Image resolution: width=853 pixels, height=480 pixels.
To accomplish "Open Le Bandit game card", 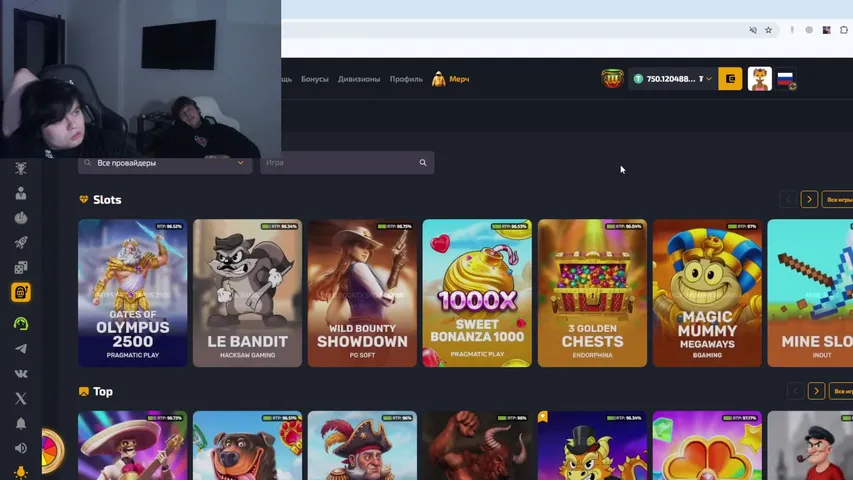I will point(247,293).
